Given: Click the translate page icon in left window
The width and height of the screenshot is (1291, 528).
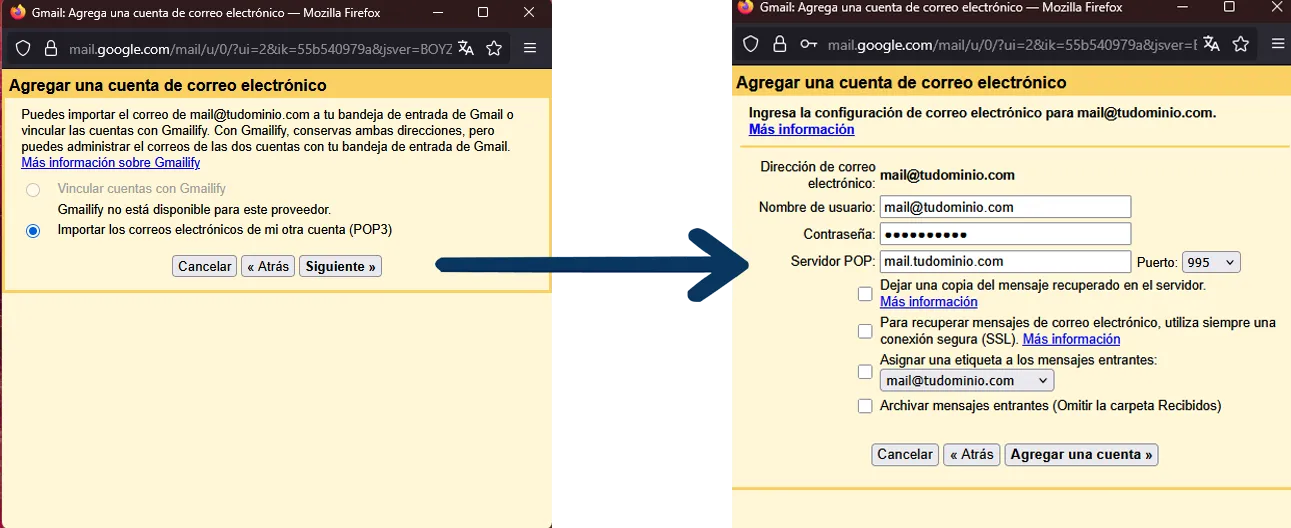Looking at the screenshot, I should tap(466, 48).
